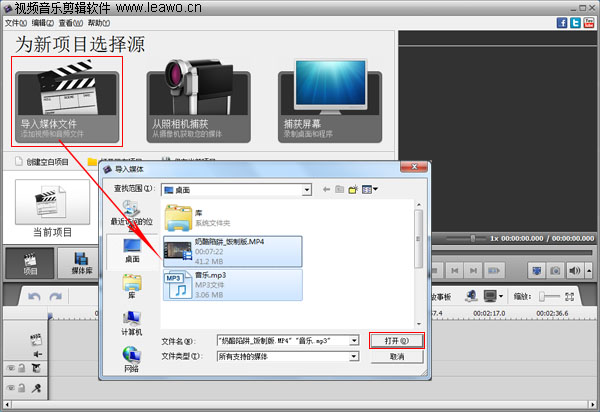Click the zoom-to-fit timeline icon
Image resolution: width=600 pixels, height=412 pixels.
[x=569, y=296]
